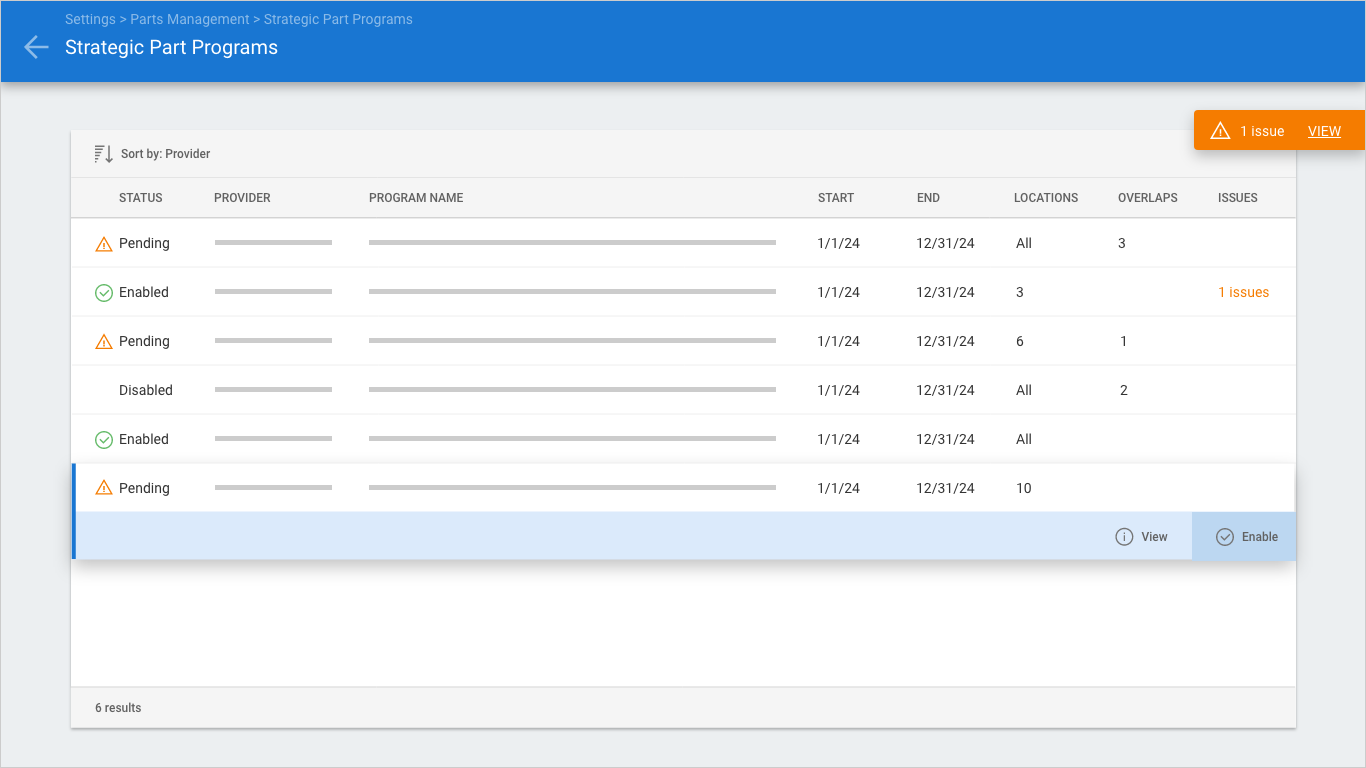Go to Settings in breadcrumb
Image resolution: width=1366 pixels, height=768 pixels.
pos(90,19)
